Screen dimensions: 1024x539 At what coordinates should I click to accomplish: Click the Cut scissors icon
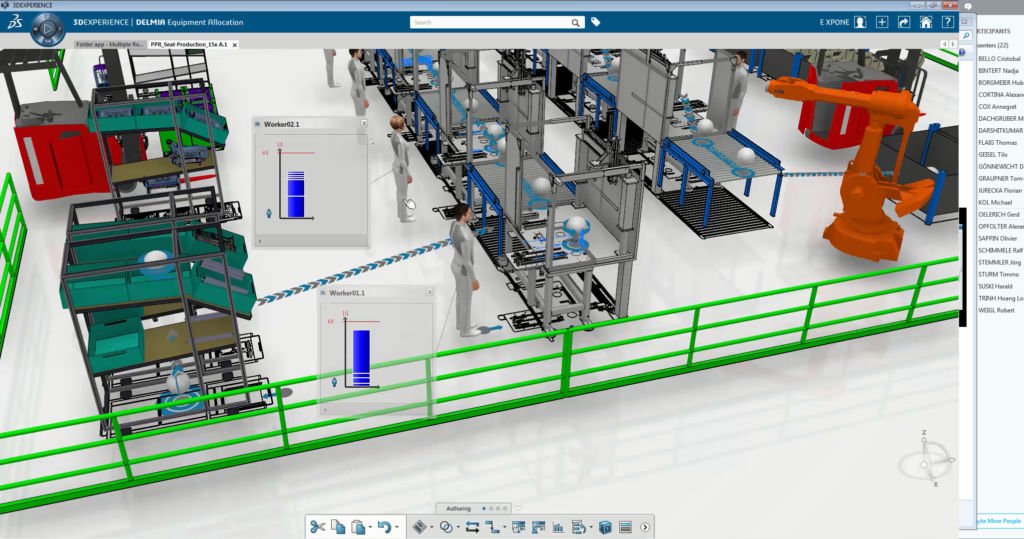318,527
